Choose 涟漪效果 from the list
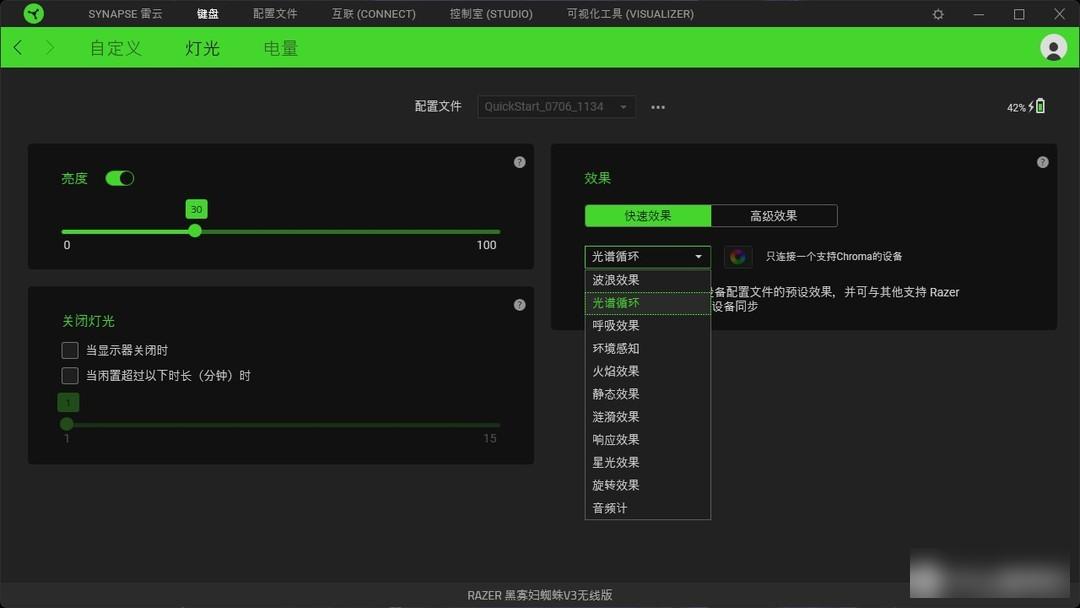The image size is (1080, 608). pos(647,417)
